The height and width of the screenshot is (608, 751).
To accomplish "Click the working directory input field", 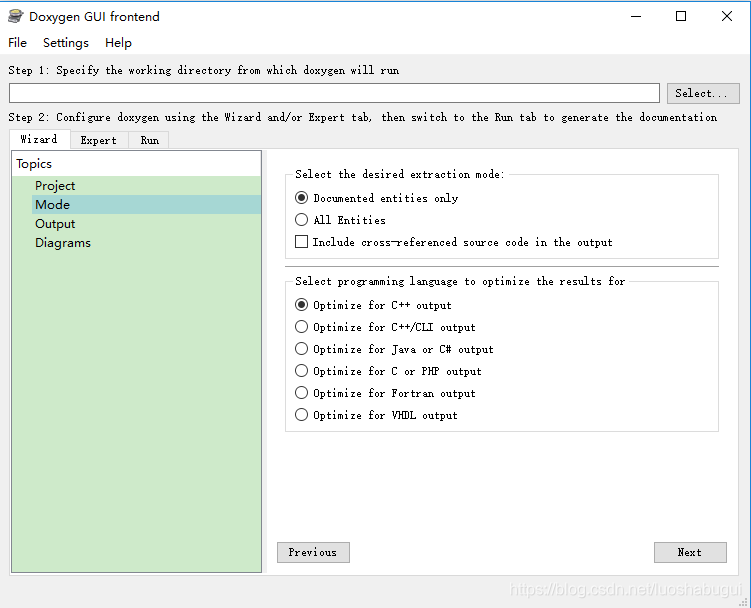I will point(334,93).
